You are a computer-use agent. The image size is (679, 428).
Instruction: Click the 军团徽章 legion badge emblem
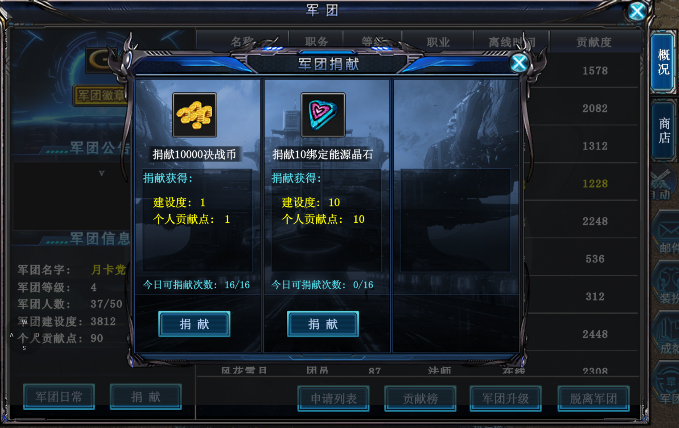point(100,95)
